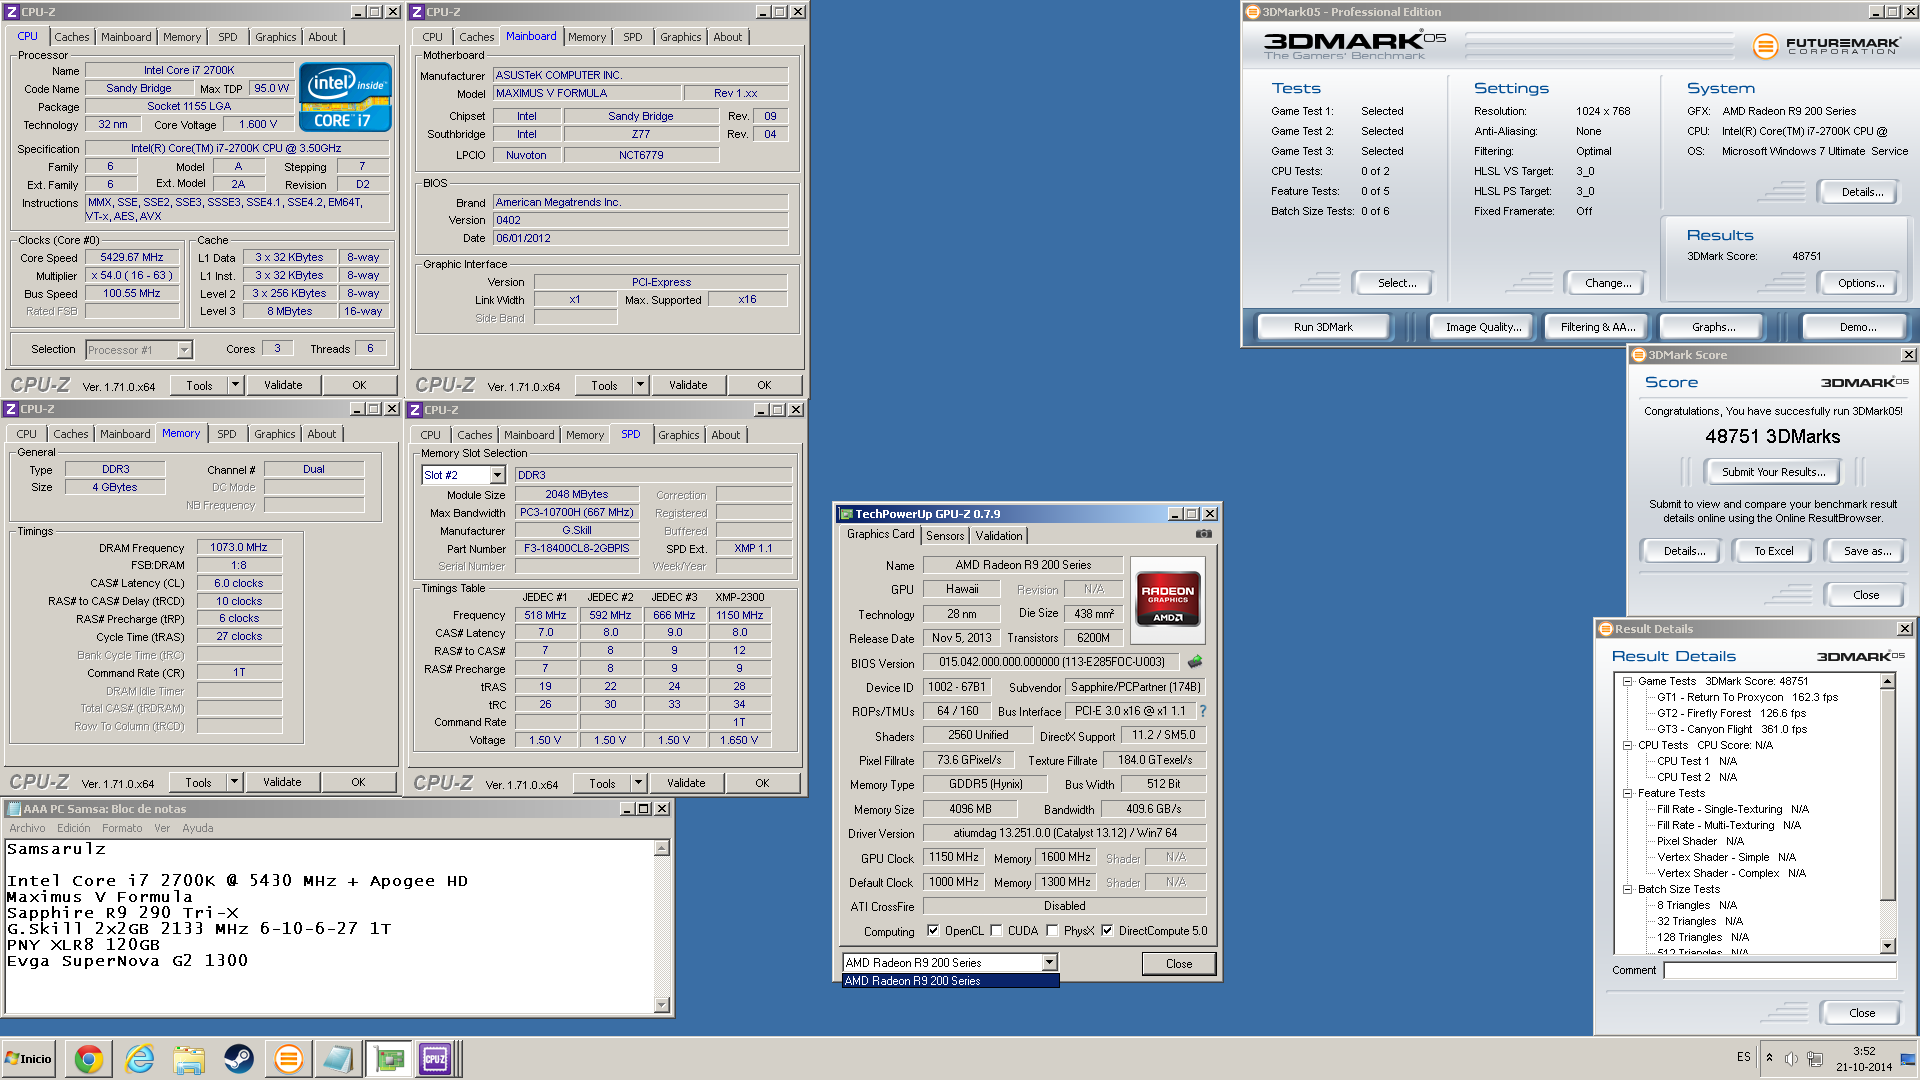Click the Comment input field

tap(1781, 970)
